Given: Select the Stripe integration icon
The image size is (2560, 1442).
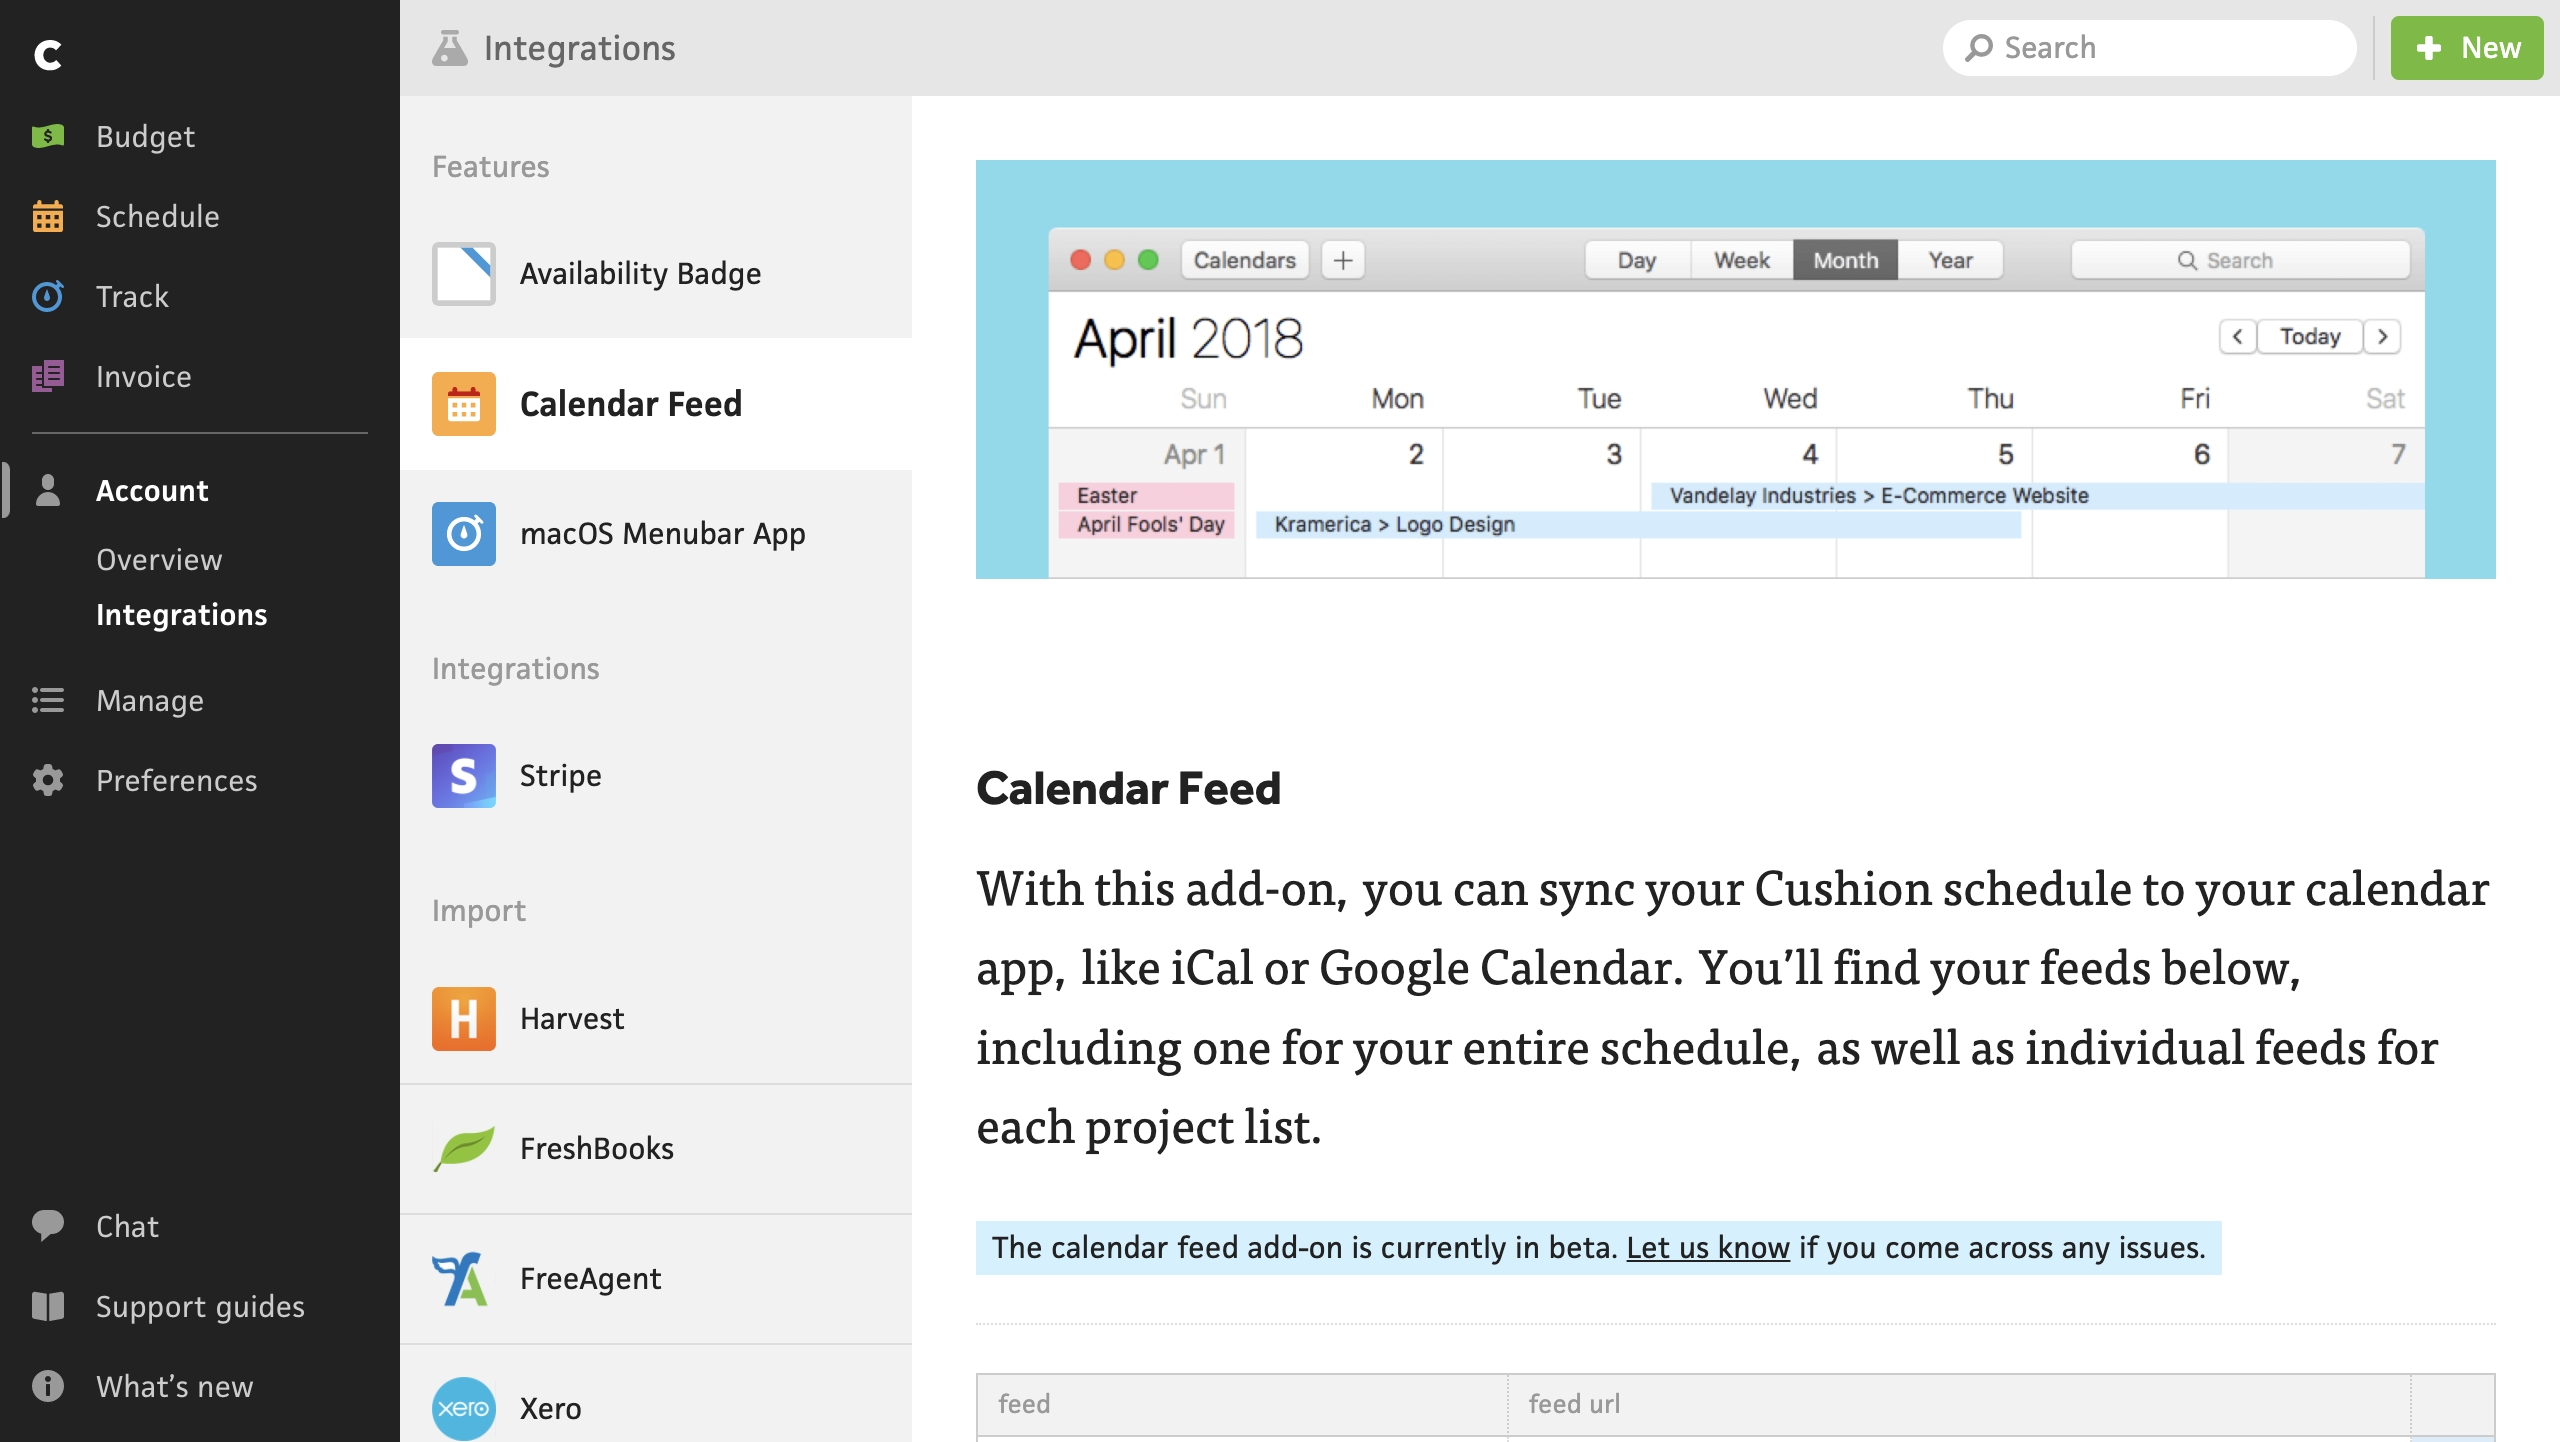Looking at the screenshot, I should (463, 775).
